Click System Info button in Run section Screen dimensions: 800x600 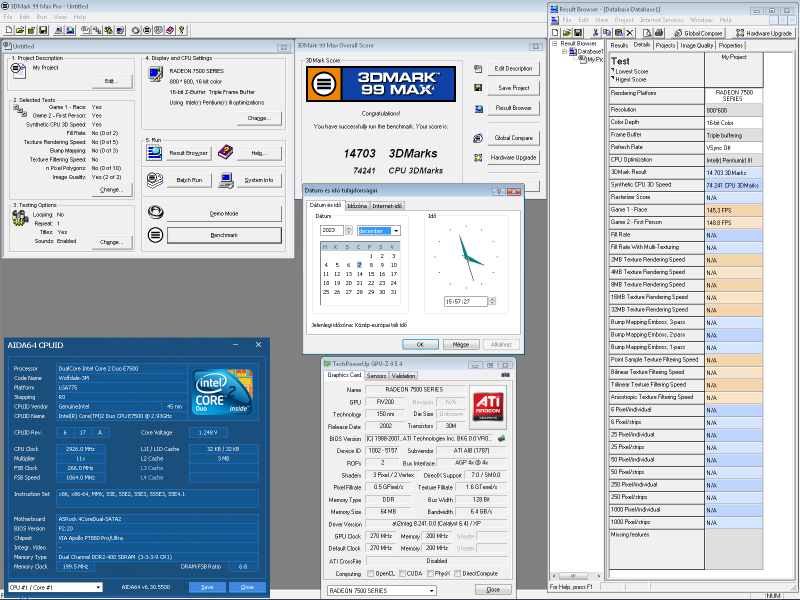tap(259, 180)
